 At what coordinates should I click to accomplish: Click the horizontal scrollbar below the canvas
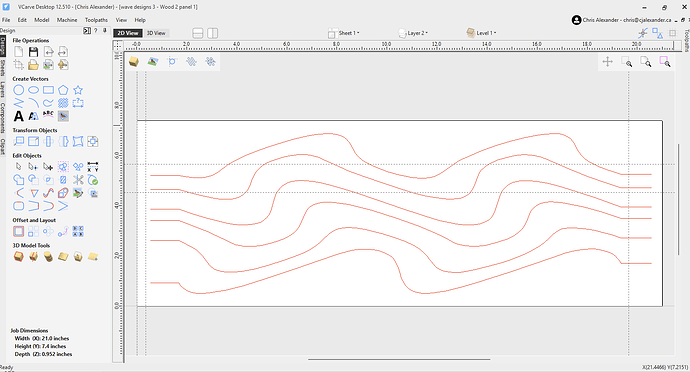pos(399,359)
